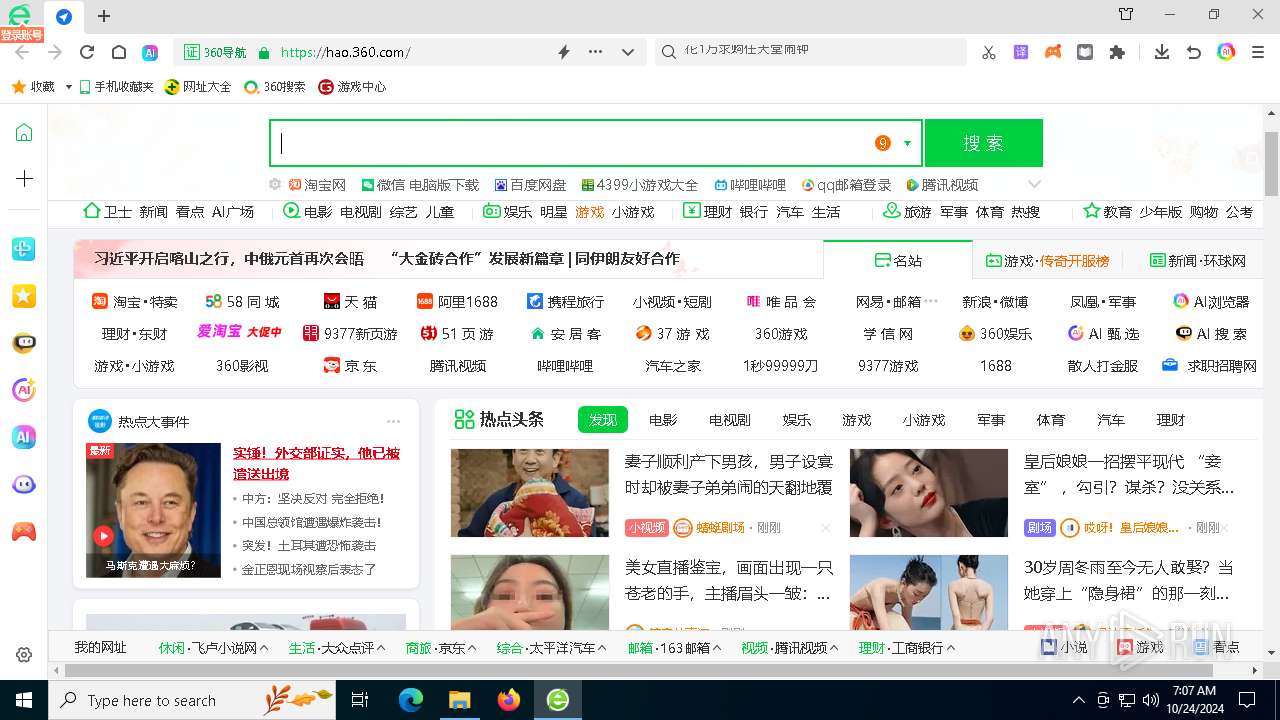Viewport: 1280px width, 720px height.
Task: Open sidebar yellow star favorites icon
Action: click(24, 296)
